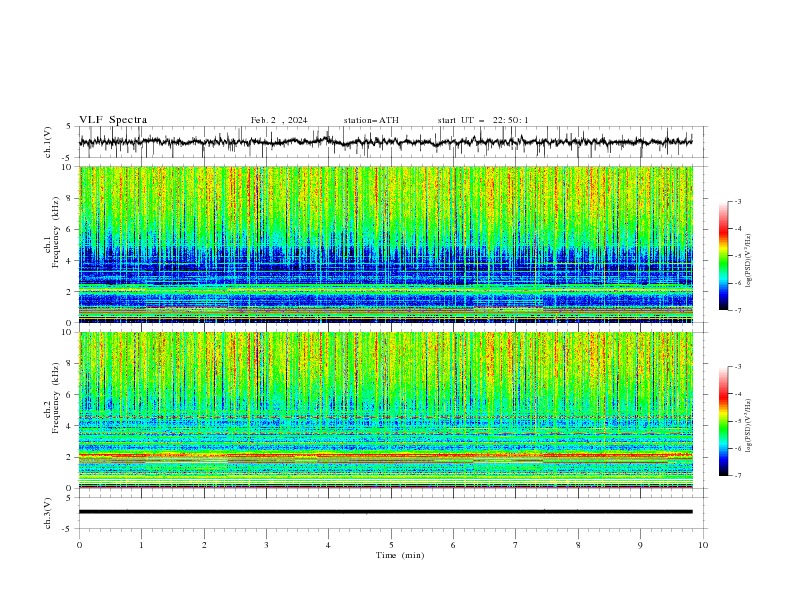Click the "6" kHz tick on ch.1 frequency axis
Screen dimensions: 792x612
[x=70, y=229]
